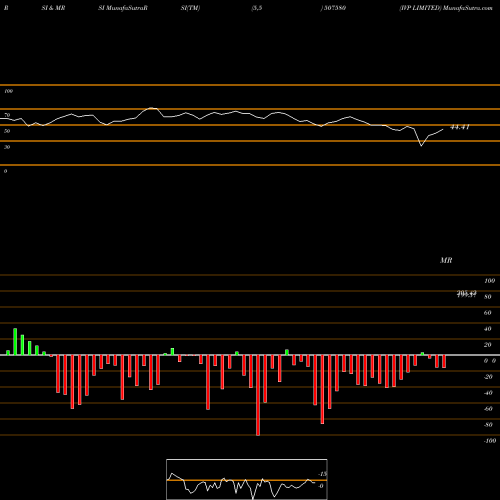Click the stock code 507580 in the header
The image size is (500, 500).
point(335,8)
